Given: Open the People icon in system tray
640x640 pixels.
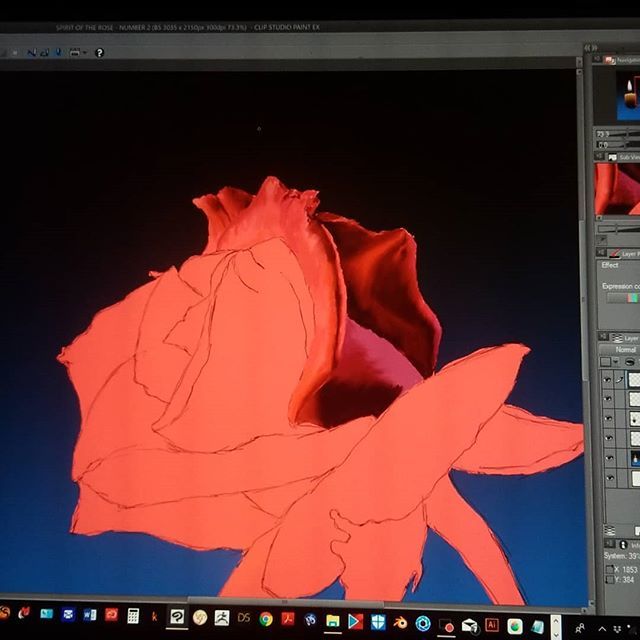Looking at the screenshot, I should tap(580, 628).
